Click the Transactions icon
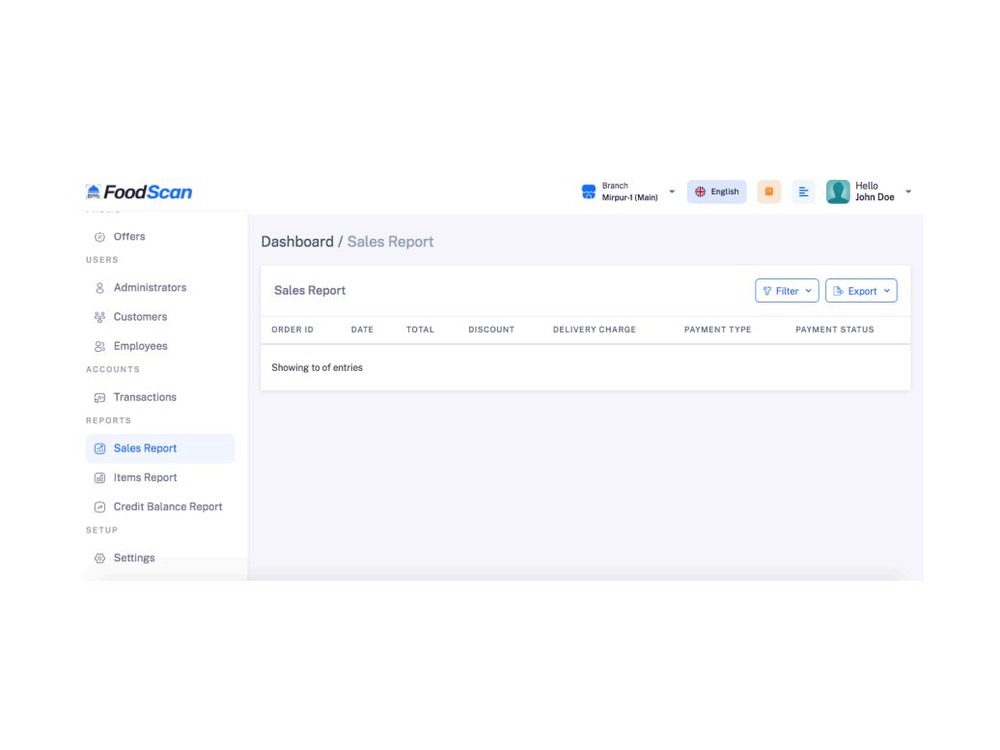 99,398
